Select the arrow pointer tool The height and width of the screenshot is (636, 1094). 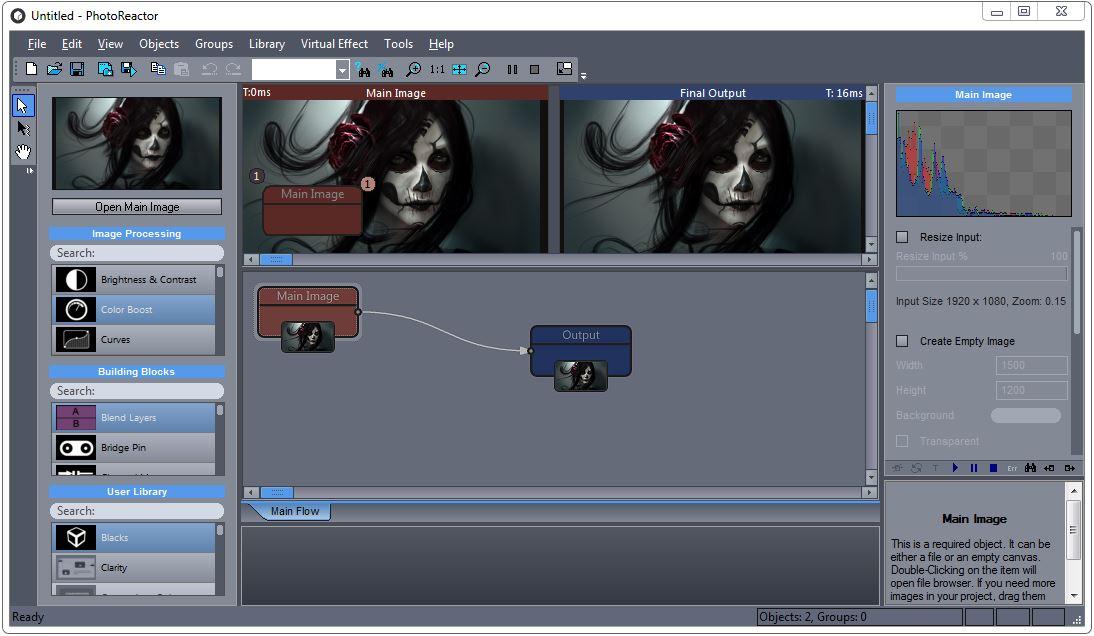[22, 105]
